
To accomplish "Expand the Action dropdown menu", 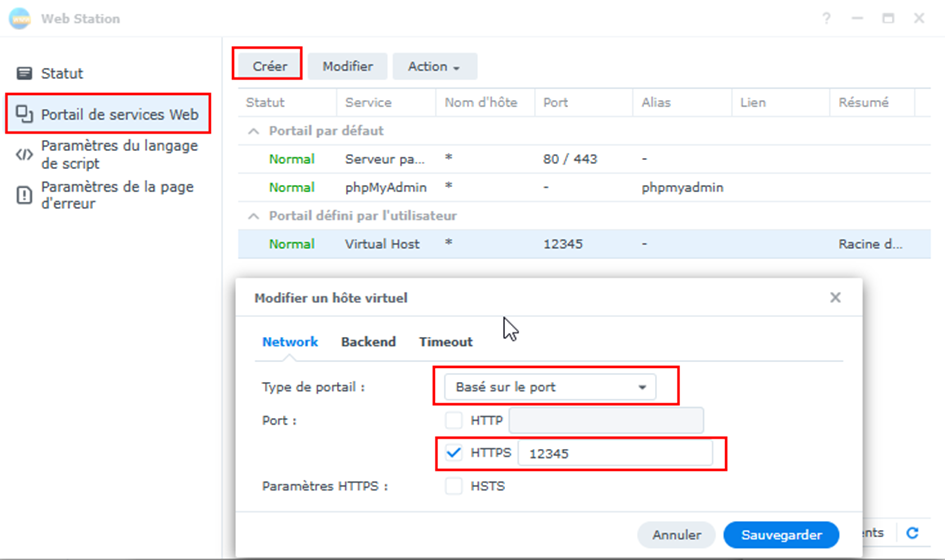I will click(434, 67).
